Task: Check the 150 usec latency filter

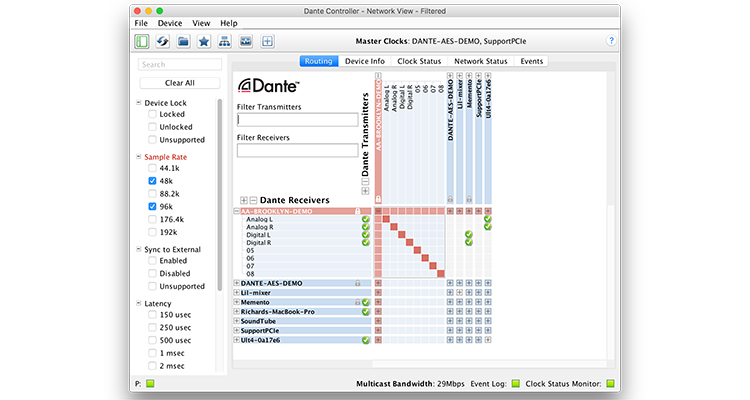Action: 152,315
